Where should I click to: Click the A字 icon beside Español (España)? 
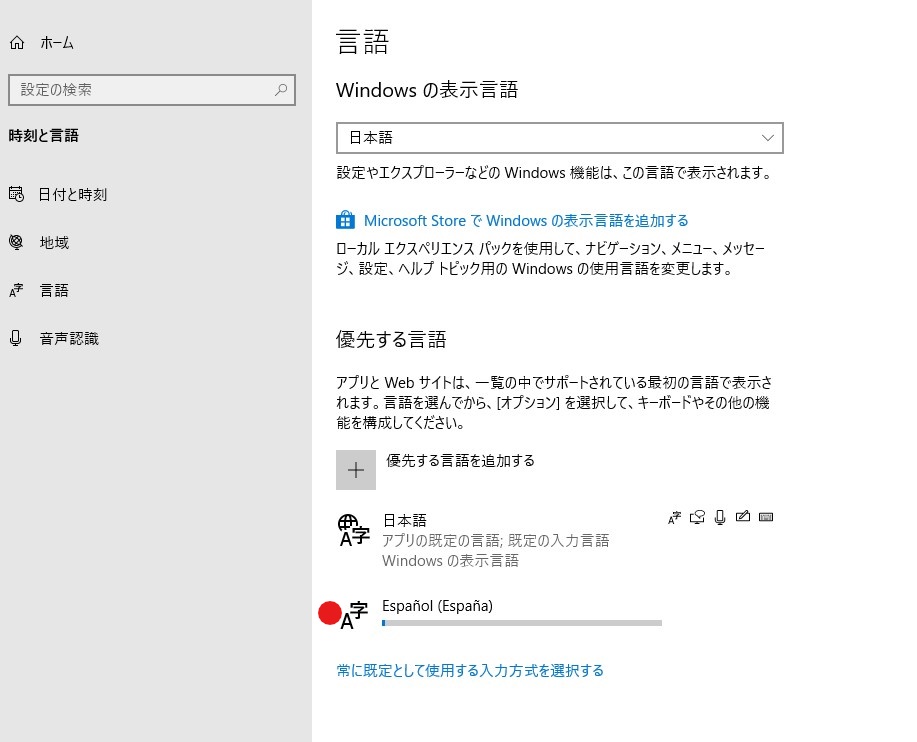tap(354, 616)
